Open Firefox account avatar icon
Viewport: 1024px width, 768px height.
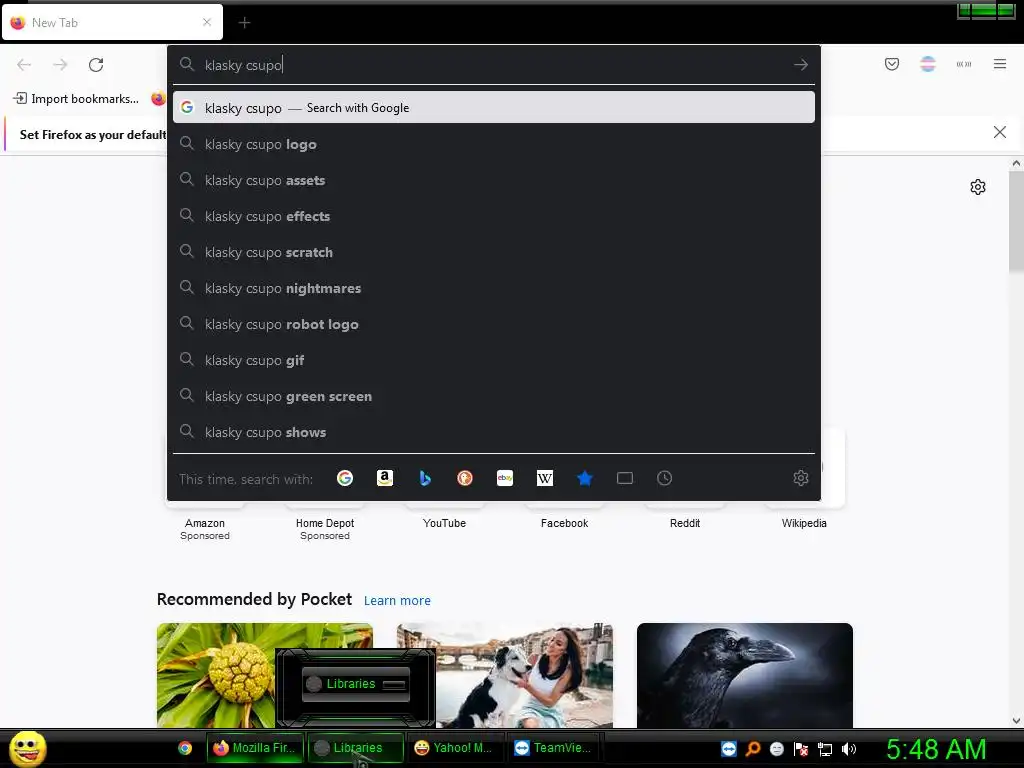(928, 64)
